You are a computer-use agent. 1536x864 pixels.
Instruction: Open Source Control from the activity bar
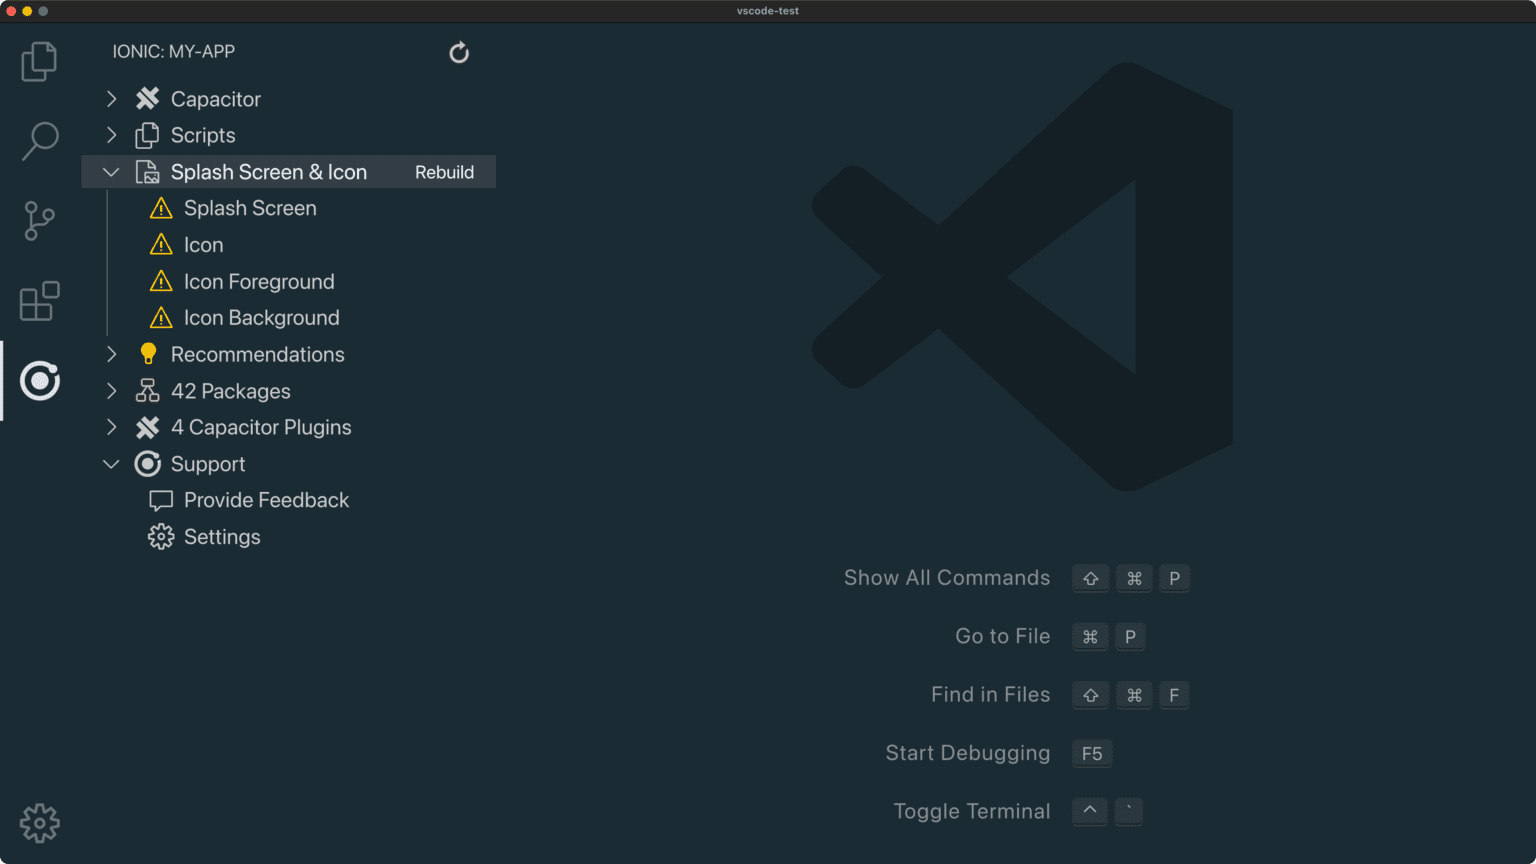[x=39, y=221]
